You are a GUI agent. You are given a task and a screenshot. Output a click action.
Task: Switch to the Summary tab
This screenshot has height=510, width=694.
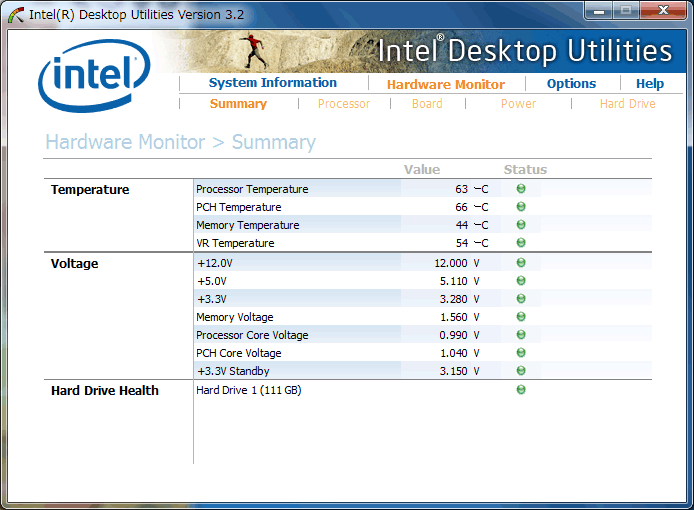pyautogui.click(x=238, y=104)
